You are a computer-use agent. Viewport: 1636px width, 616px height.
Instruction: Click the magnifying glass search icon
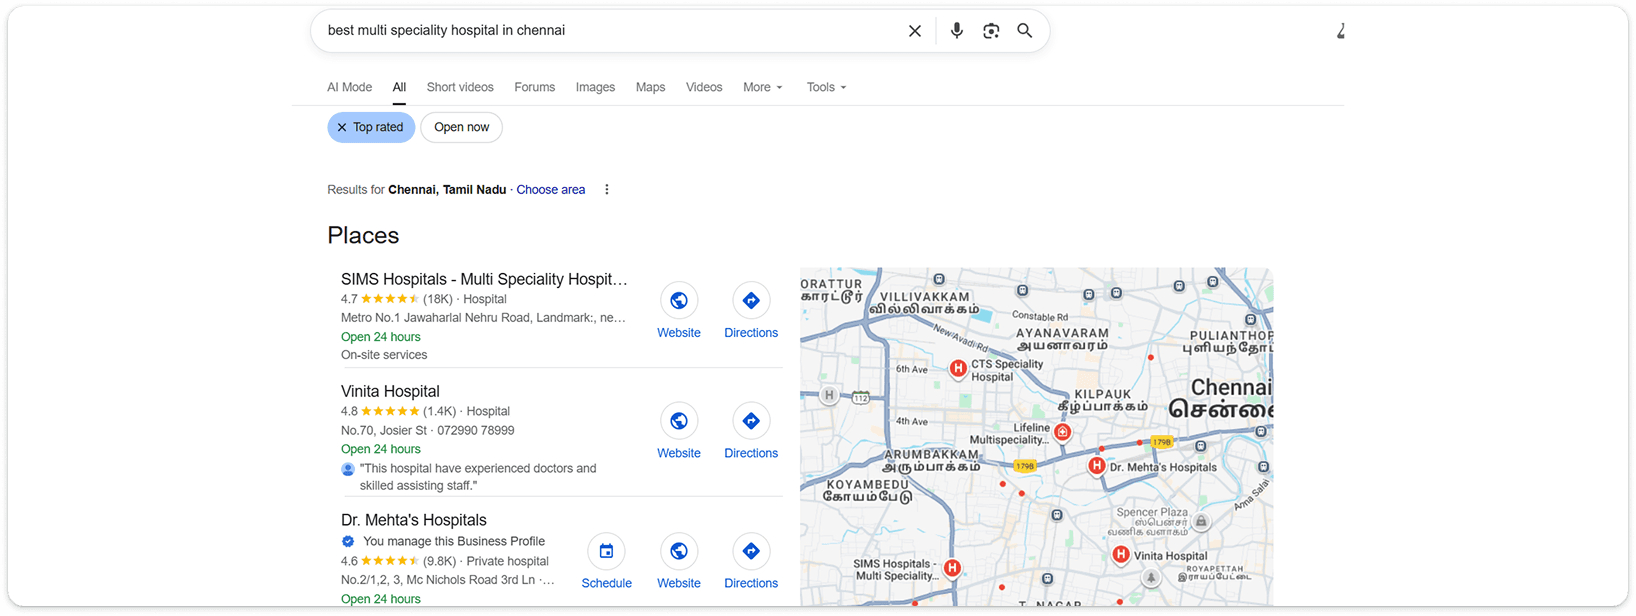click(x=1025, y=31)
